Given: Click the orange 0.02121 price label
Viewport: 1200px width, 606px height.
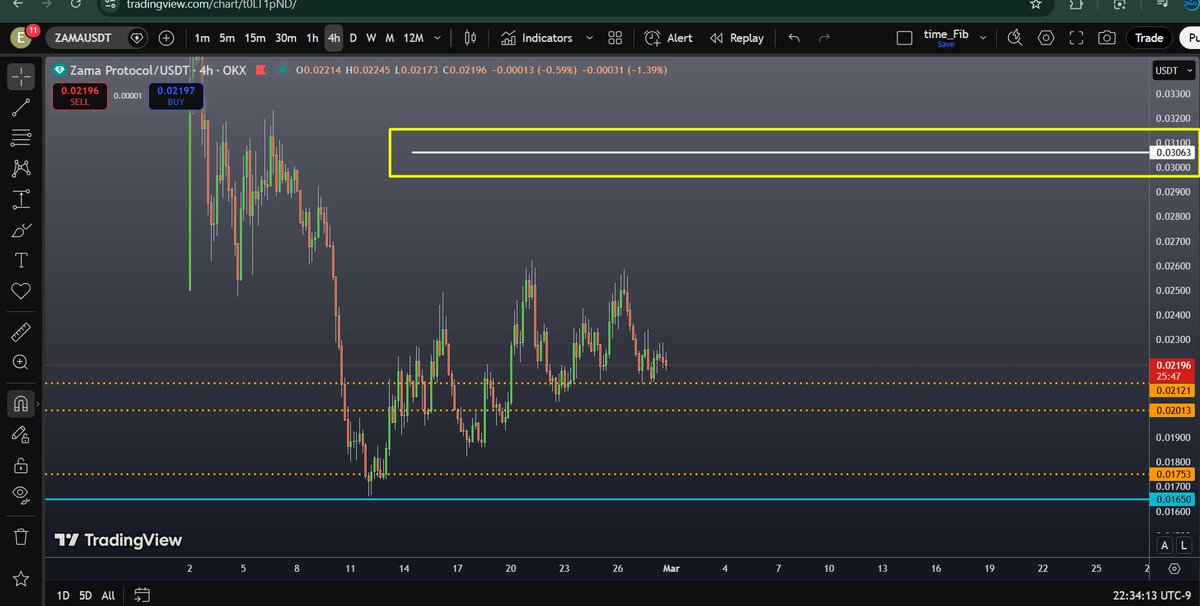Looking at the screenshot, I should coord(1173,391).
